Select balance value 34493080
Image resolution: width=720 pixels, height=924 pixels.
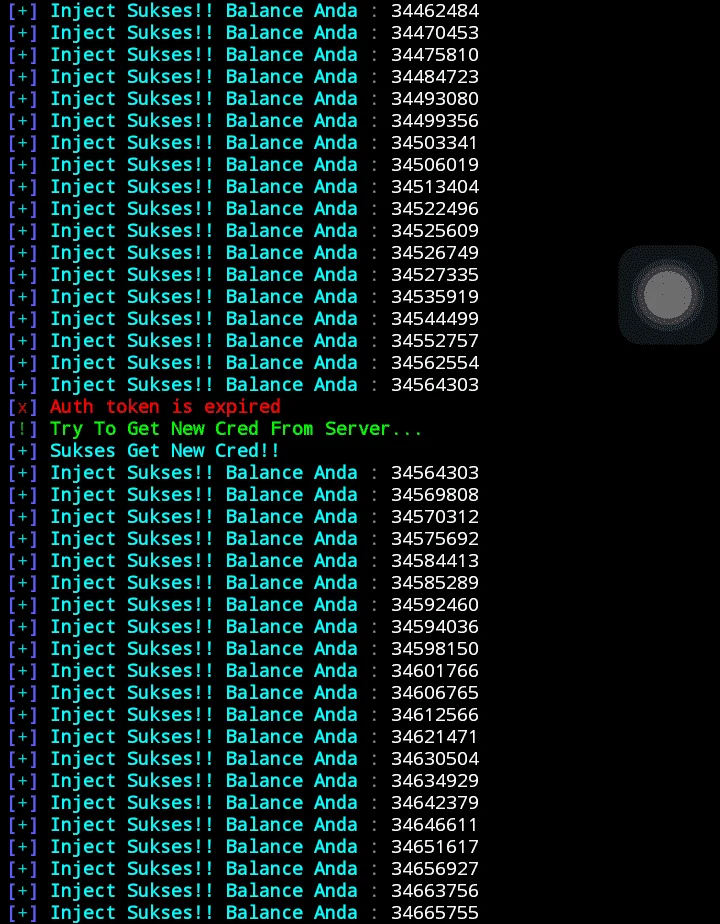[x=435, y=98]
